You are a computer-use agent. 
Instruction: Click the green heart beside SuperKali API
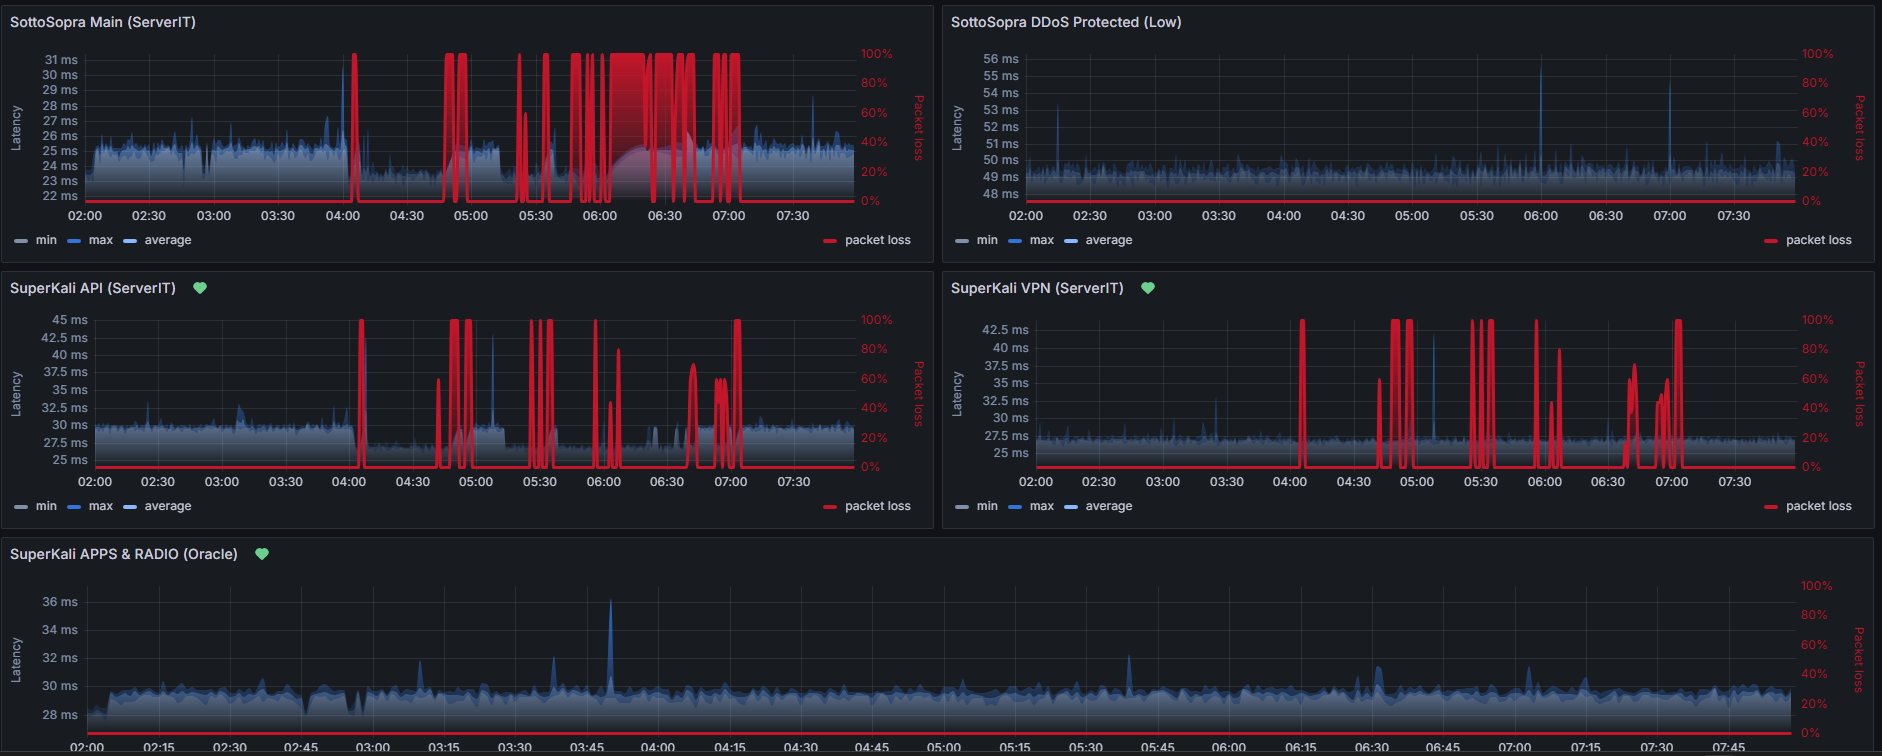click(200, 288)
